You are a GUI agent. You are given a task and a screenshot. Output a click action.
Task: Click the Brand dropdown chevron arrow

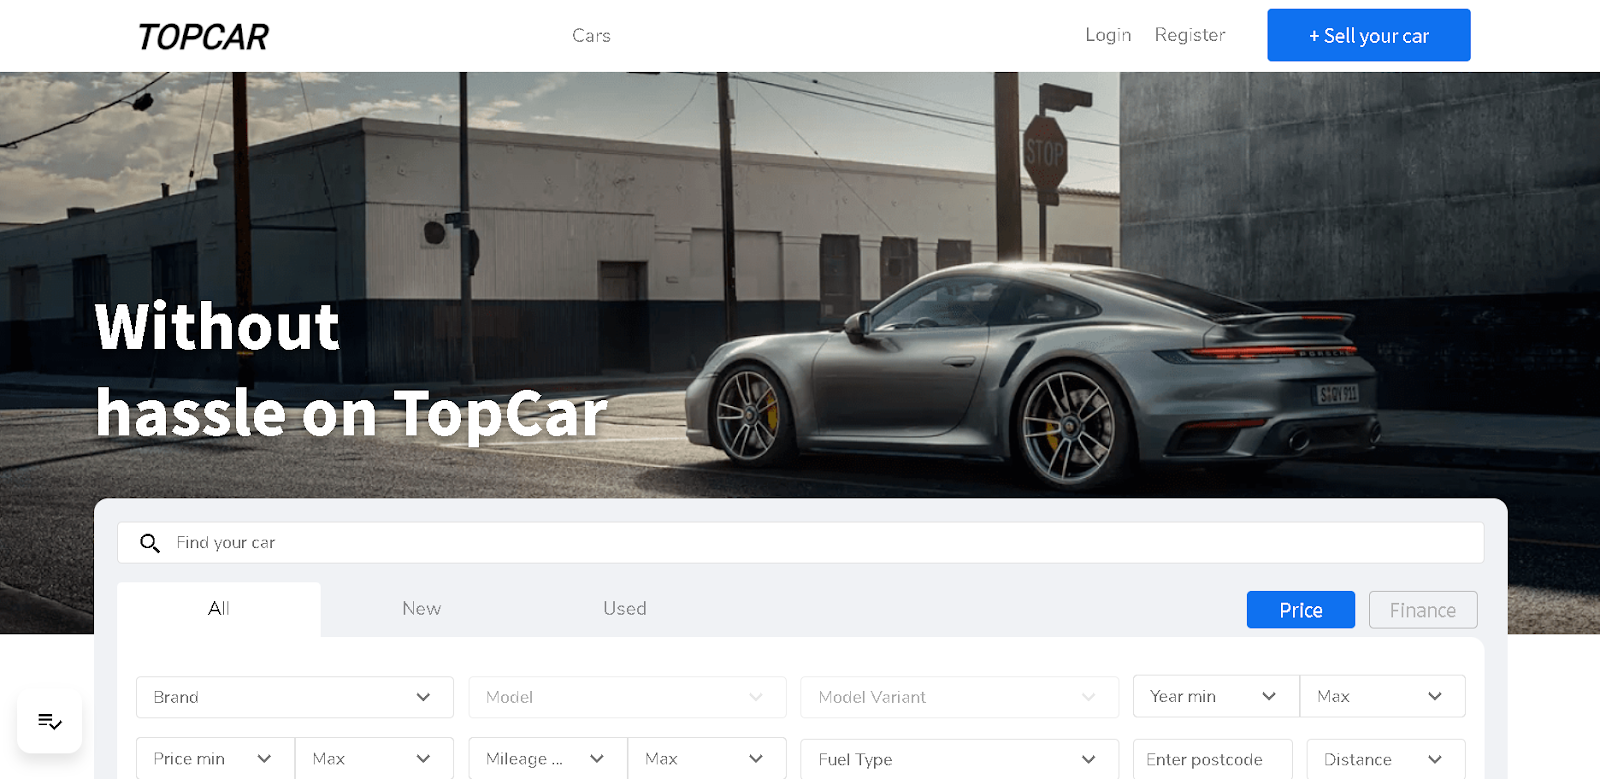pos(423,697)
